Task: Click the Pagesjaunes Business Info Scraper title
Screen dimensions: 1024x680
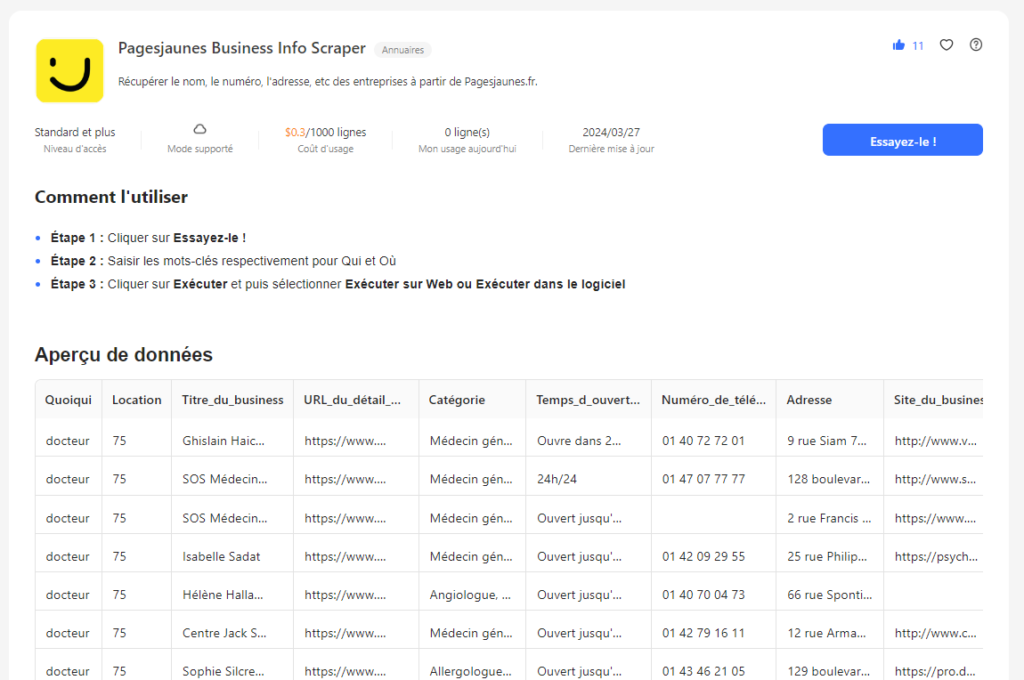Action: click(242, 48)
